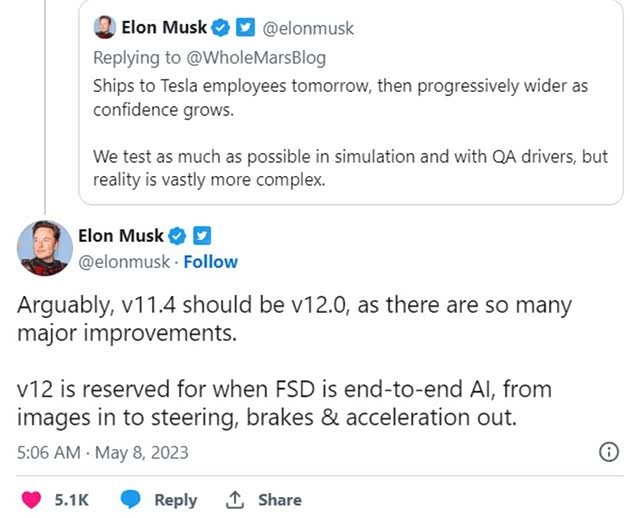The height and width of the screenshot is (518, 630).
Task: Open the tweet timestamp 5:06 AM · May 8, 2023
Action: [103, 452]
